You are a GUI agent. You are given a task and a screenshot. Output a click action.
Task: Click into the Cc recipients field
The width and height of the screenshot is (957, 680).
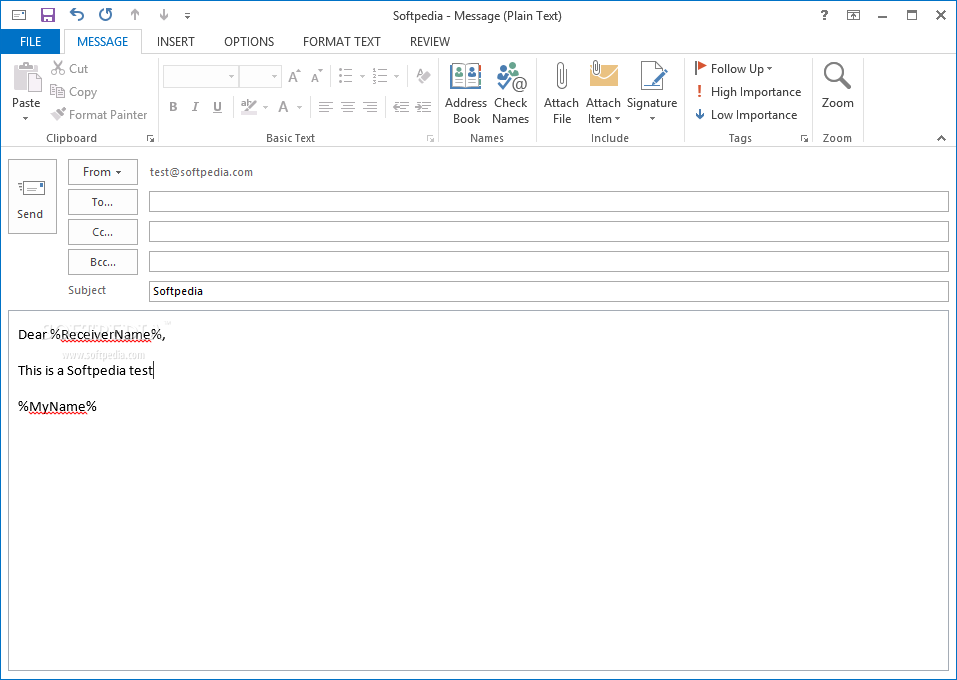549,231
